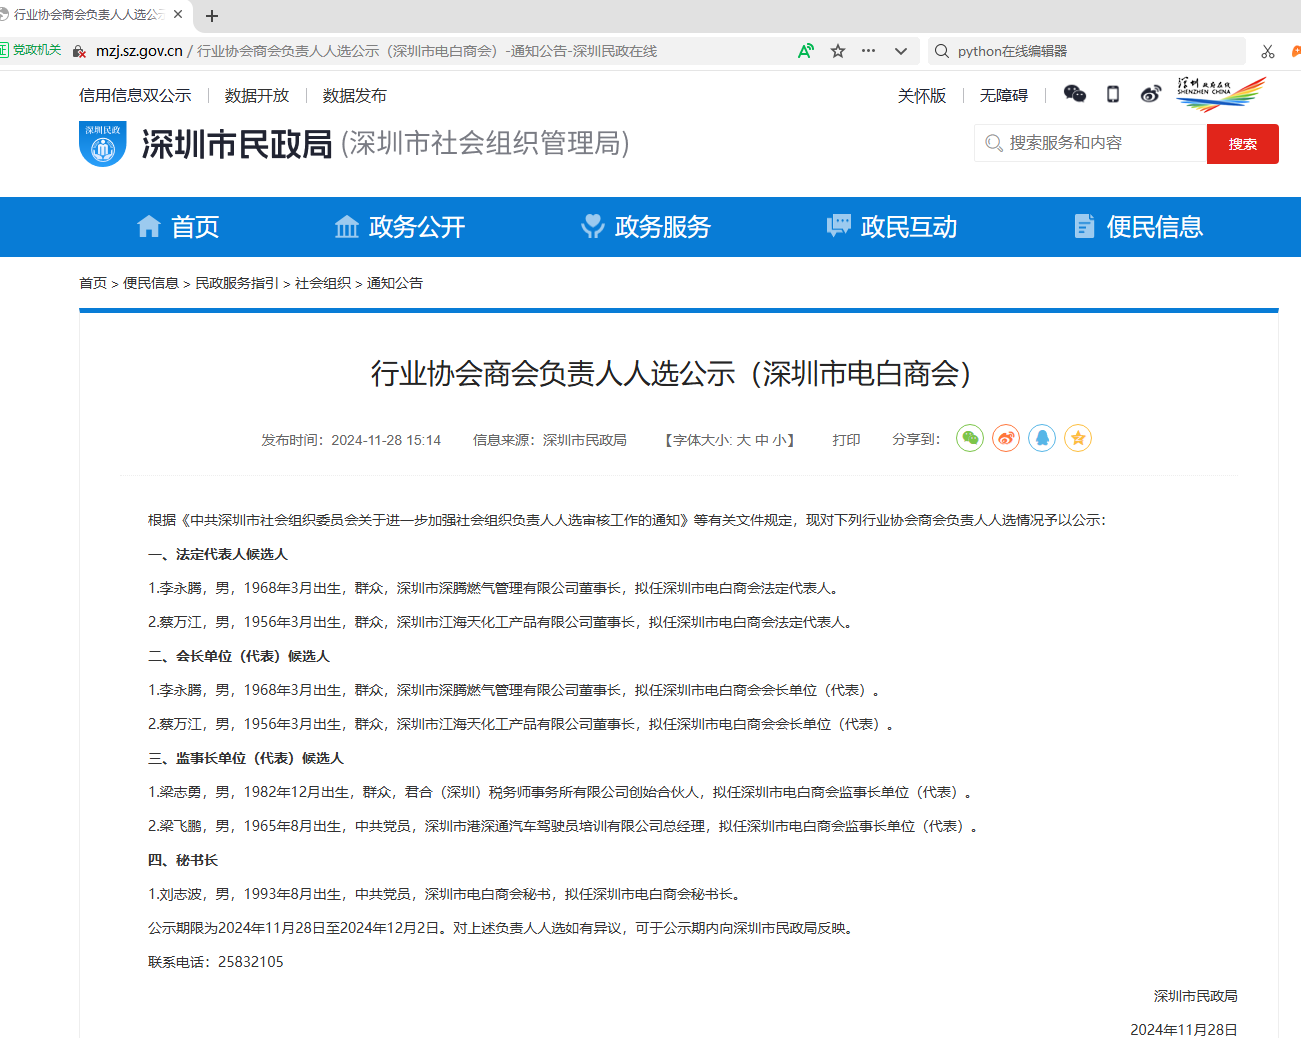
Task: Click the 打印 print link
Action: coord(846,440)
